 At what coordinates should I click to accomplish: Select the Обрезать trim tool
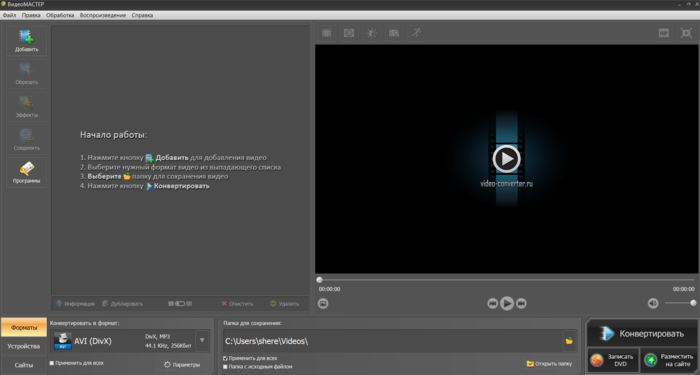coord(26,74)
